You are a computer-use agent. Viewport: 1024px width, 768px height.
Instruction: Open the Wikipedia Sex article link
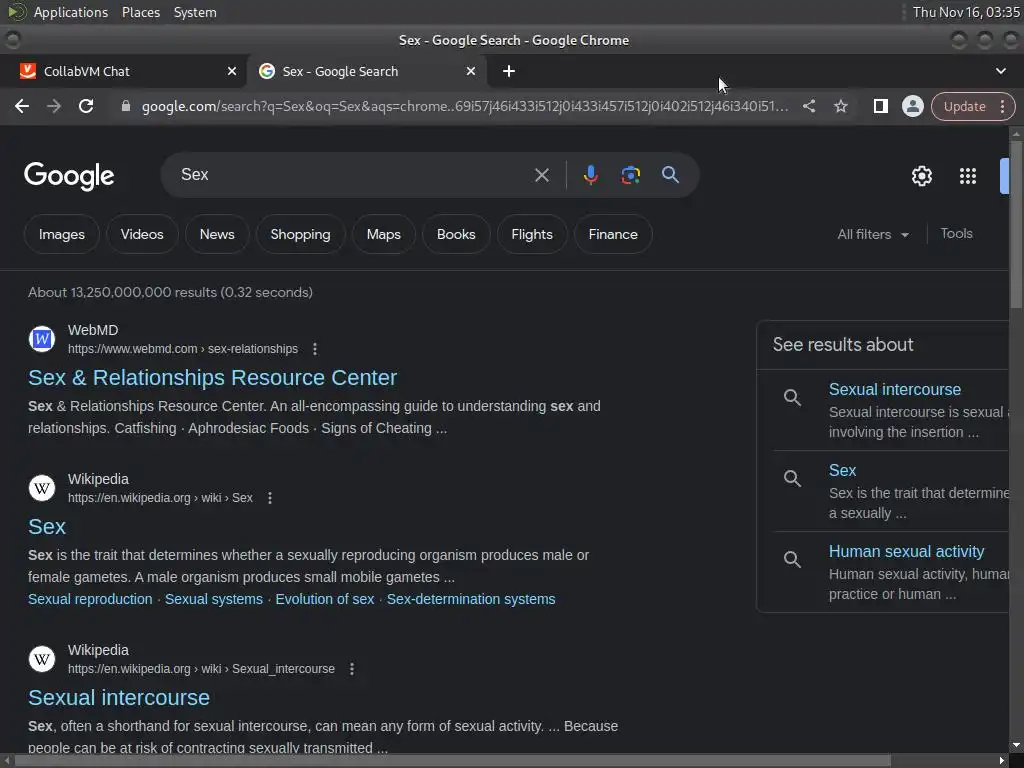[x=47, y=526]
